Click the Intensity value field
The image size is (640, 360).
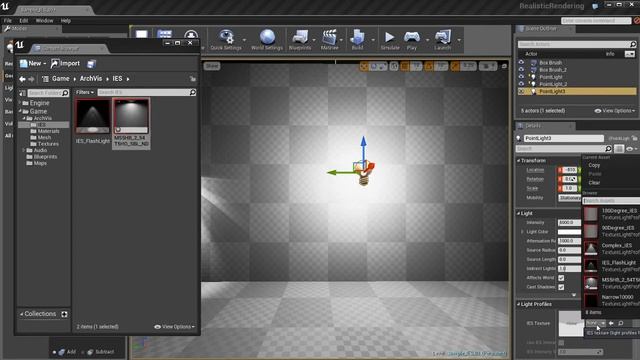coord(569,222)
